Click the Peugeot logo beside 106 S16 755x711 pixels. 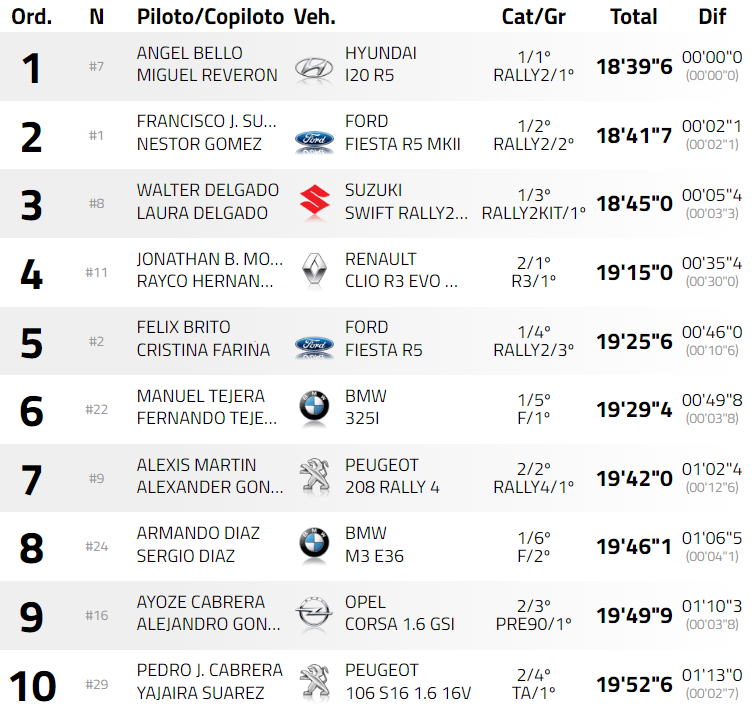click(314, 681)
